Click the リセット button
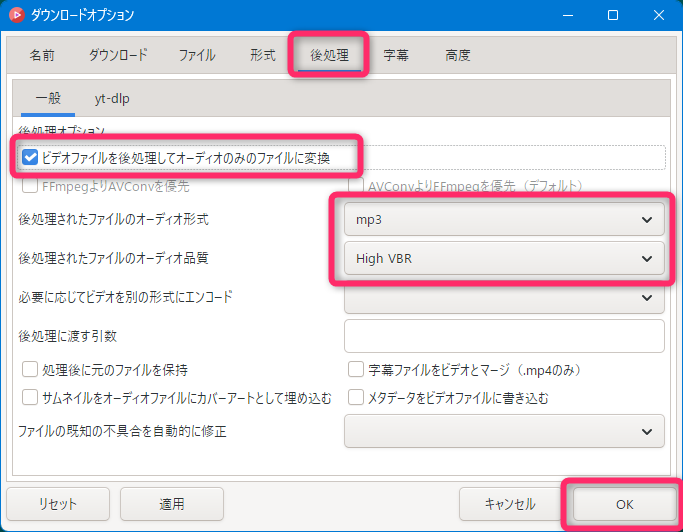 58,504
